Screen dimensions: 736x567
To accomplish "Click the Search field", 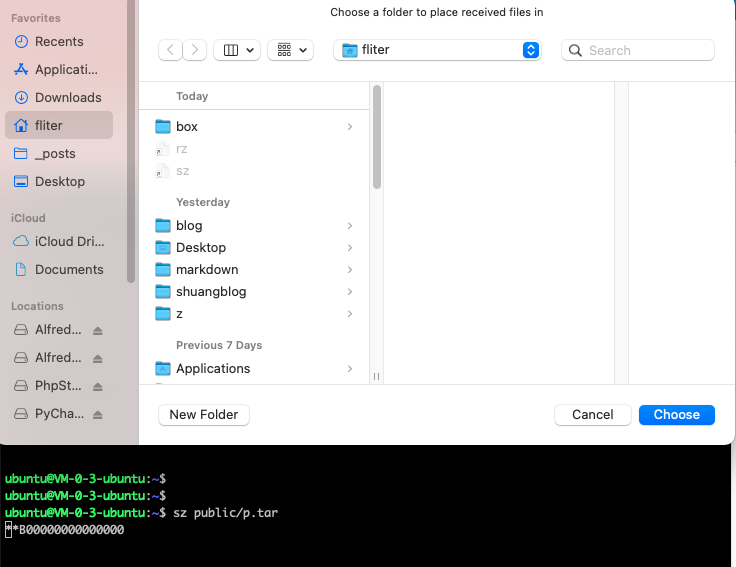I will pos(638,50).
